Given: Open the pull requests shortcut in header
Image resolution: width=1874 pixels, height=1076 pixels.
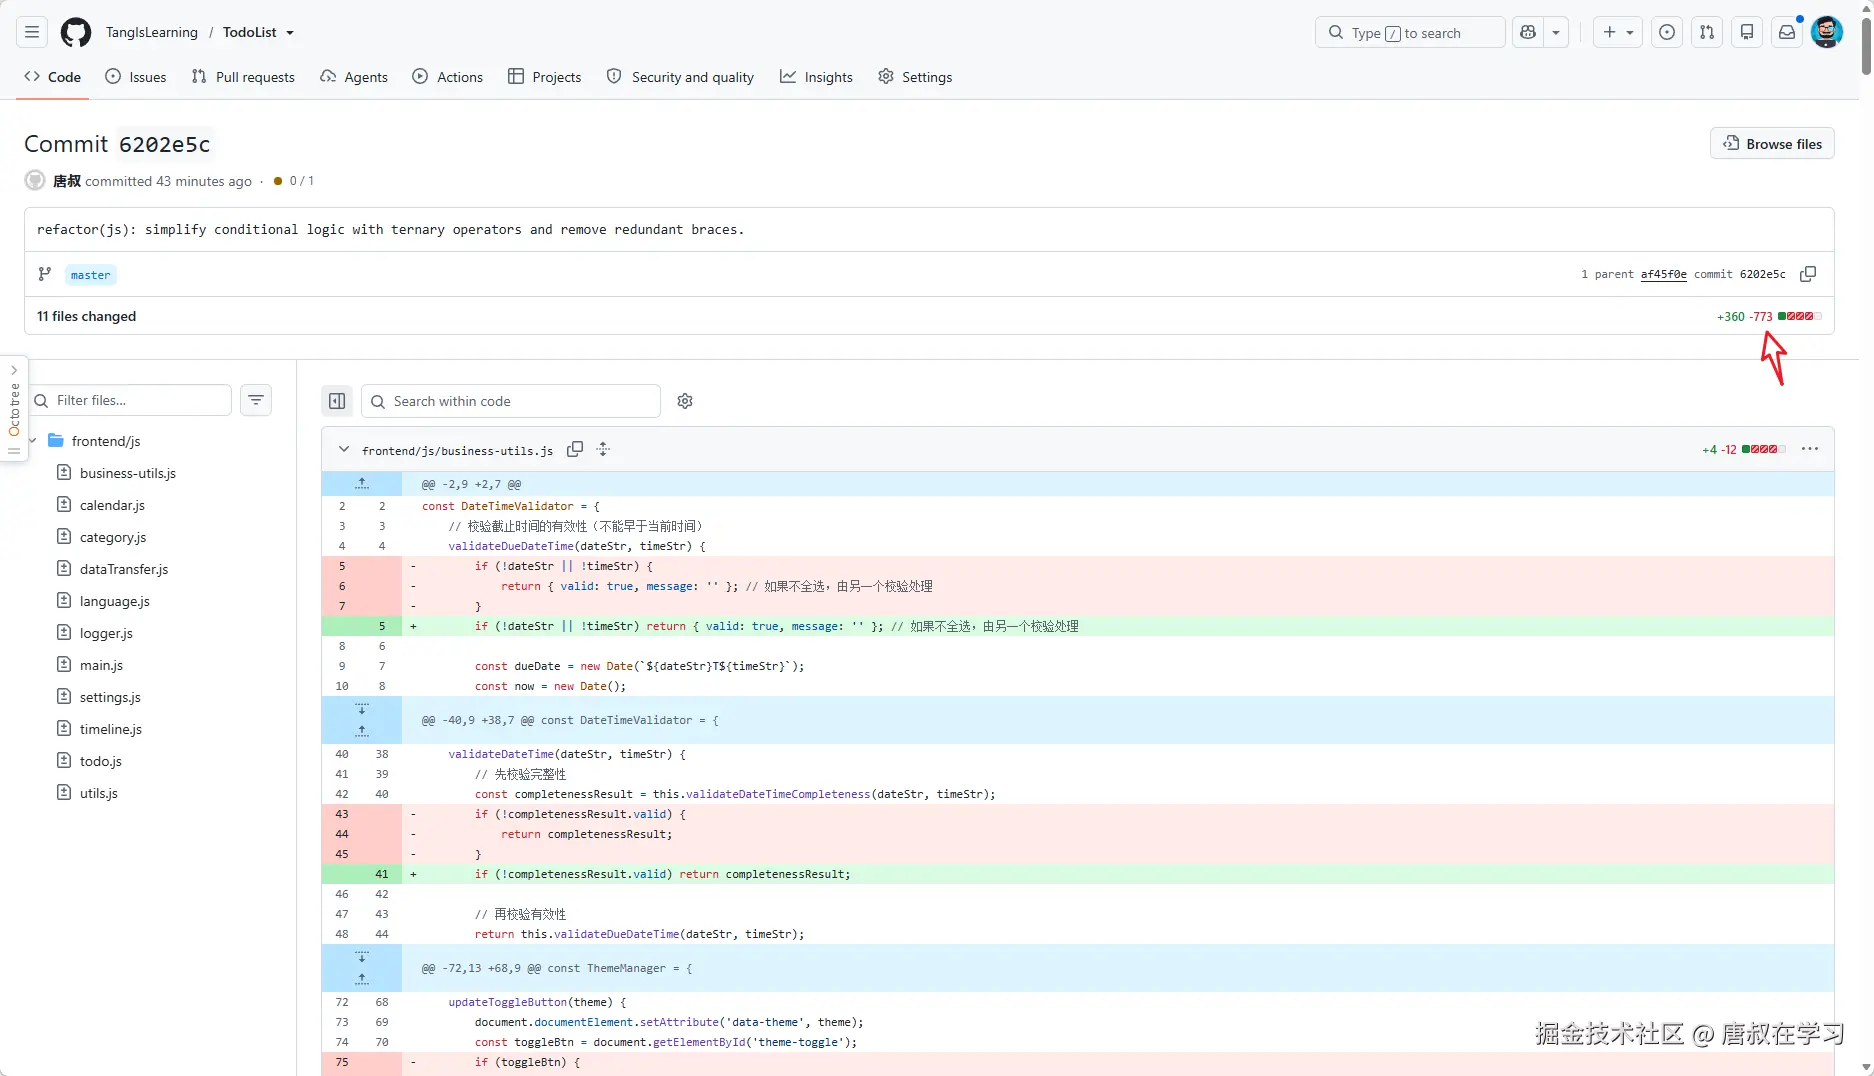Looking at the screenshot, I should (x=1707, y=33).
